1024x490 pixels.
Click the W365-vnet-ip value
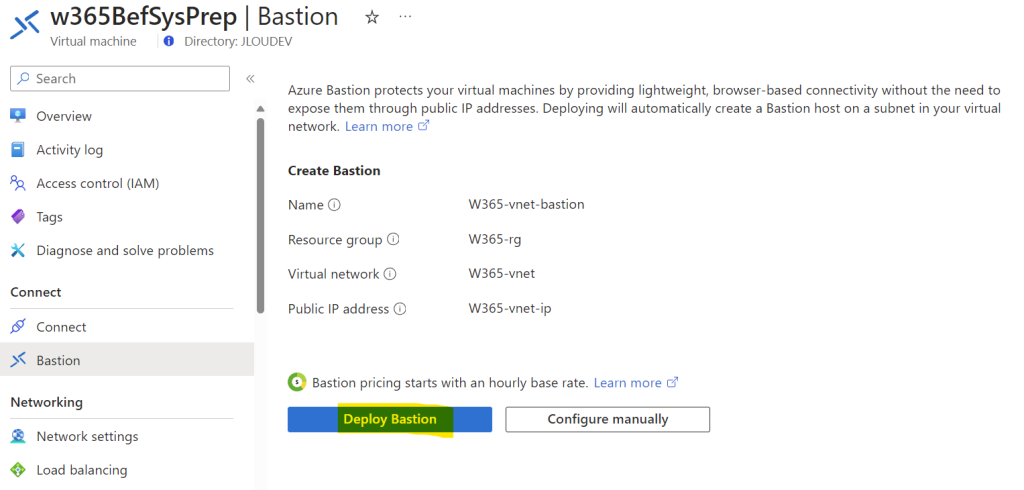510,308
